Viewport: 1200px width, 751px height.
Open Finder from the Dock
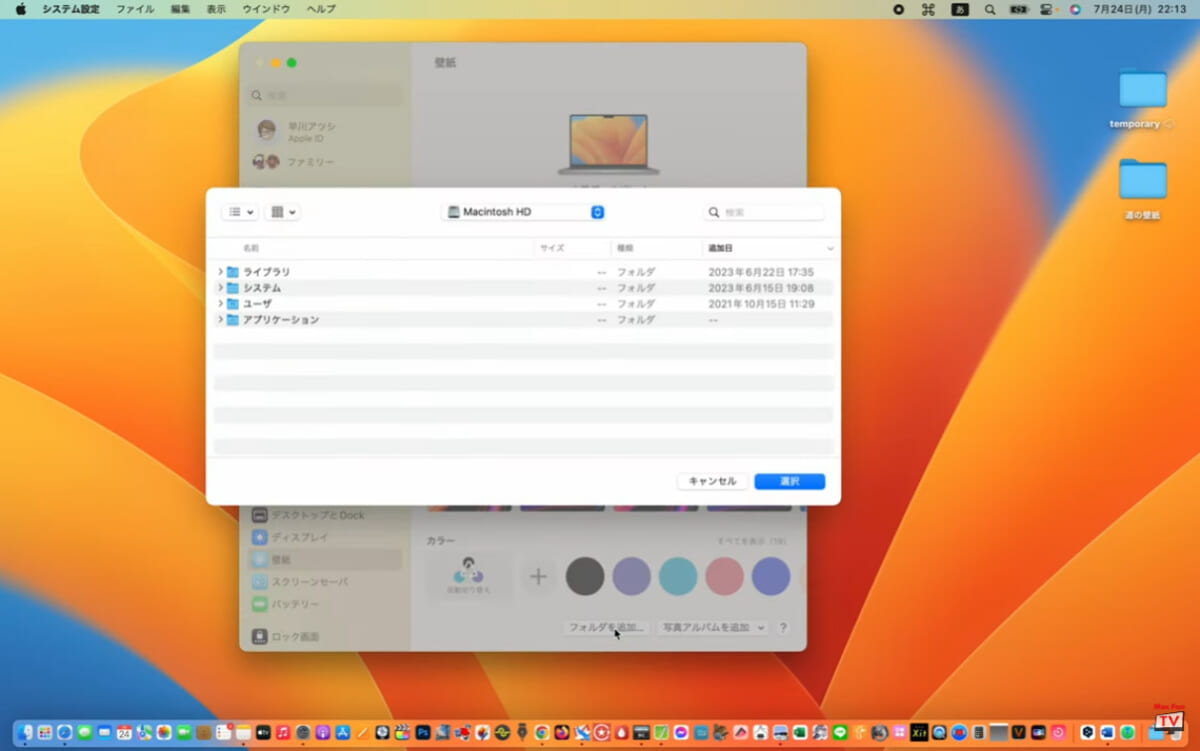[25, 733]
